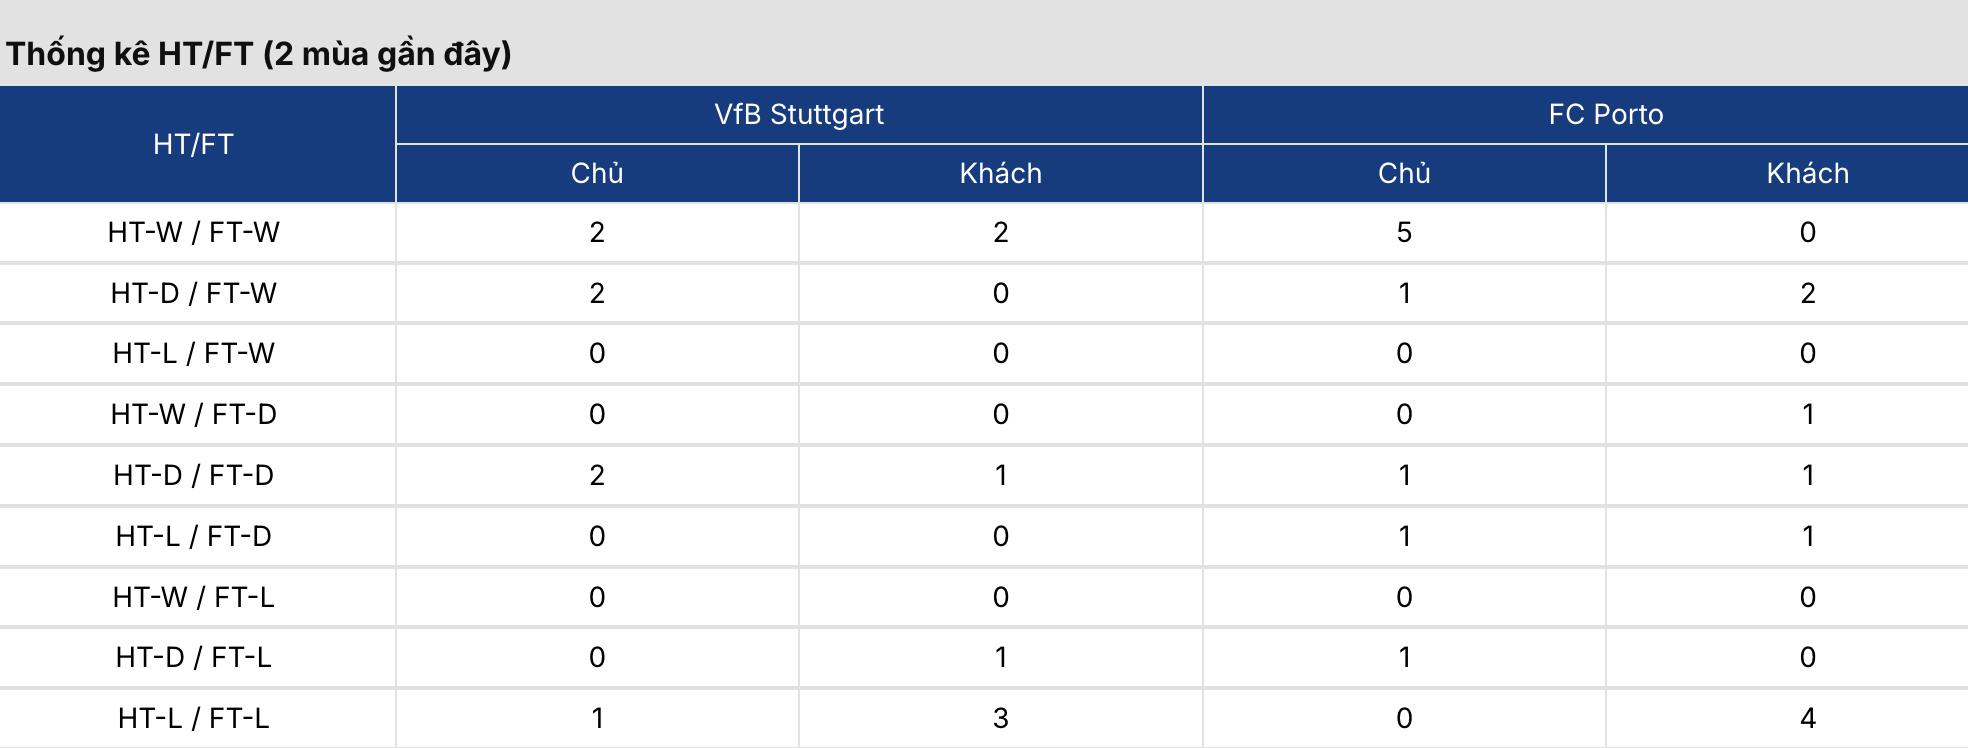Select the Khách subheader under VfB Stuttgart
1968x748 pixels.
point(1000,173)
